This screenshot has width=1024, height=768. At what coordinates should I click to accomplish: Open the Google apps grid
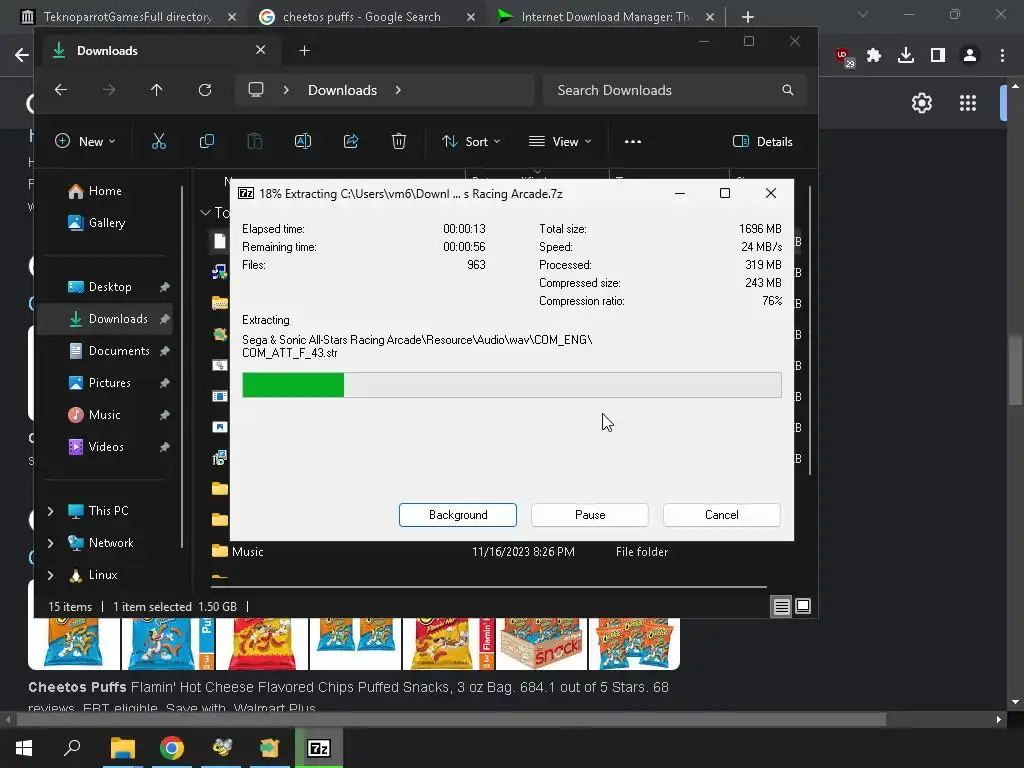coord(968,103)
